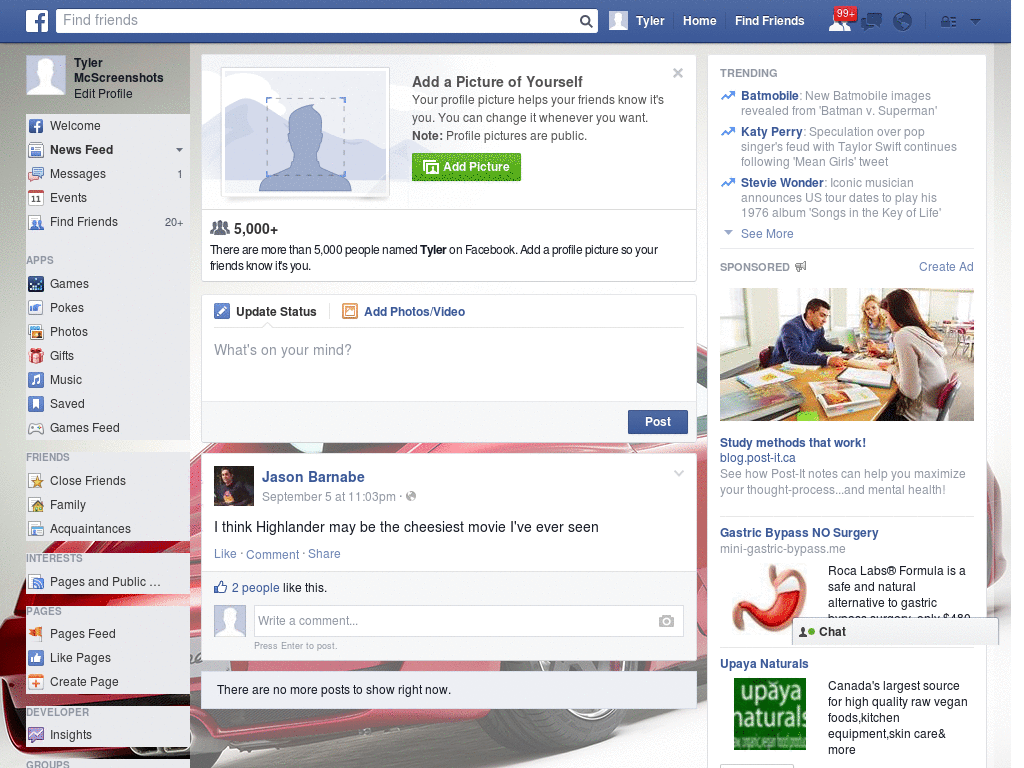Screen dimensions: 1024x768
Task: Click the Games Feed controller icon
Action: coord(36,428)
